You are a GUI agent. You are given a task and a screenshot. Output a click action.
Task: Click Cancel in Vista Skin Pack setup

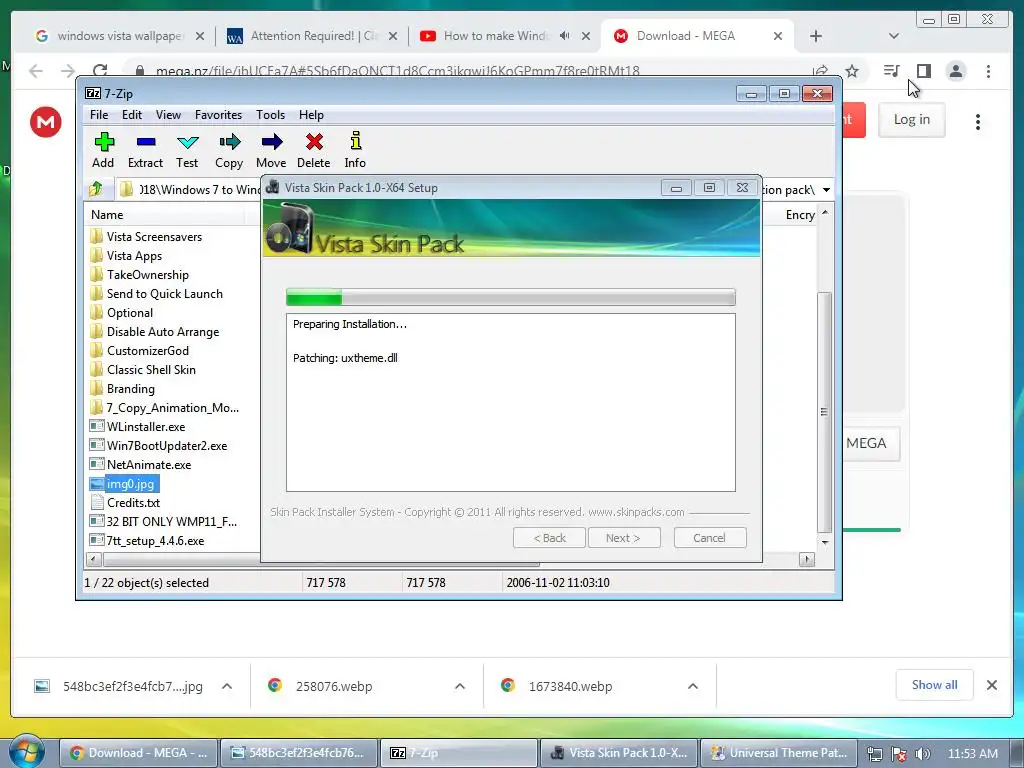(709, 538)
